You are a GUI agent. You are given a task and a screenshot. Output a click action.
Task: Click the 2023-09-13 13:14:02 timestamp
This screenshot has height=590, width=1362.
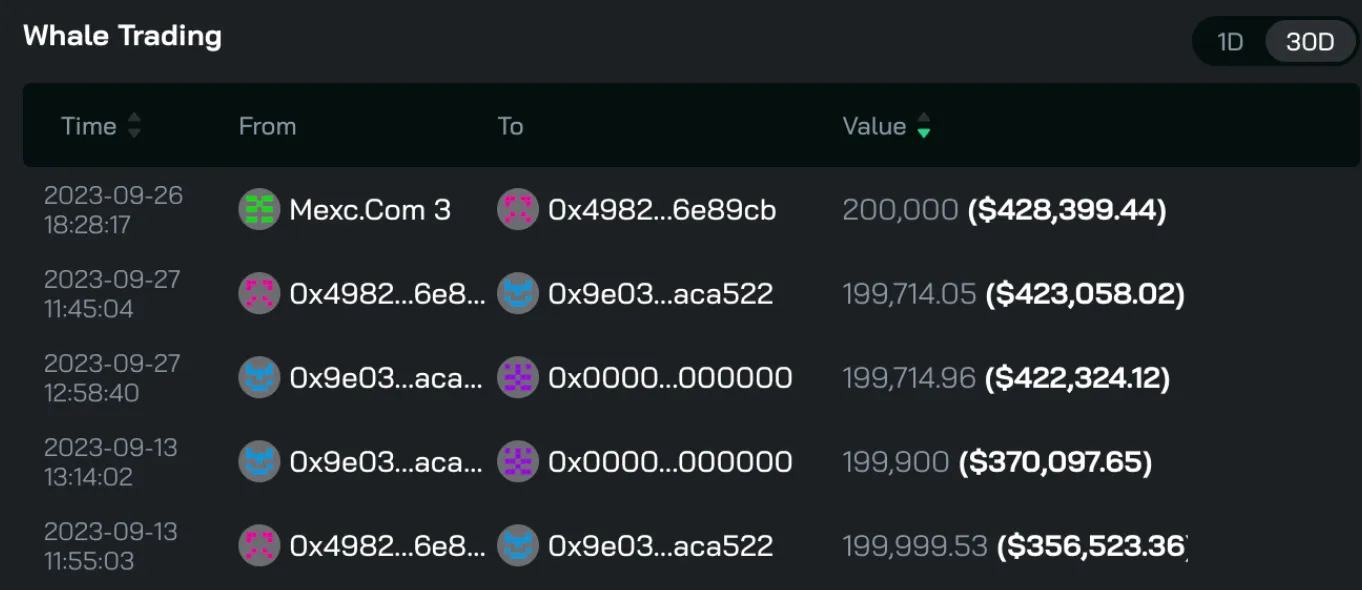coord(110,462)
